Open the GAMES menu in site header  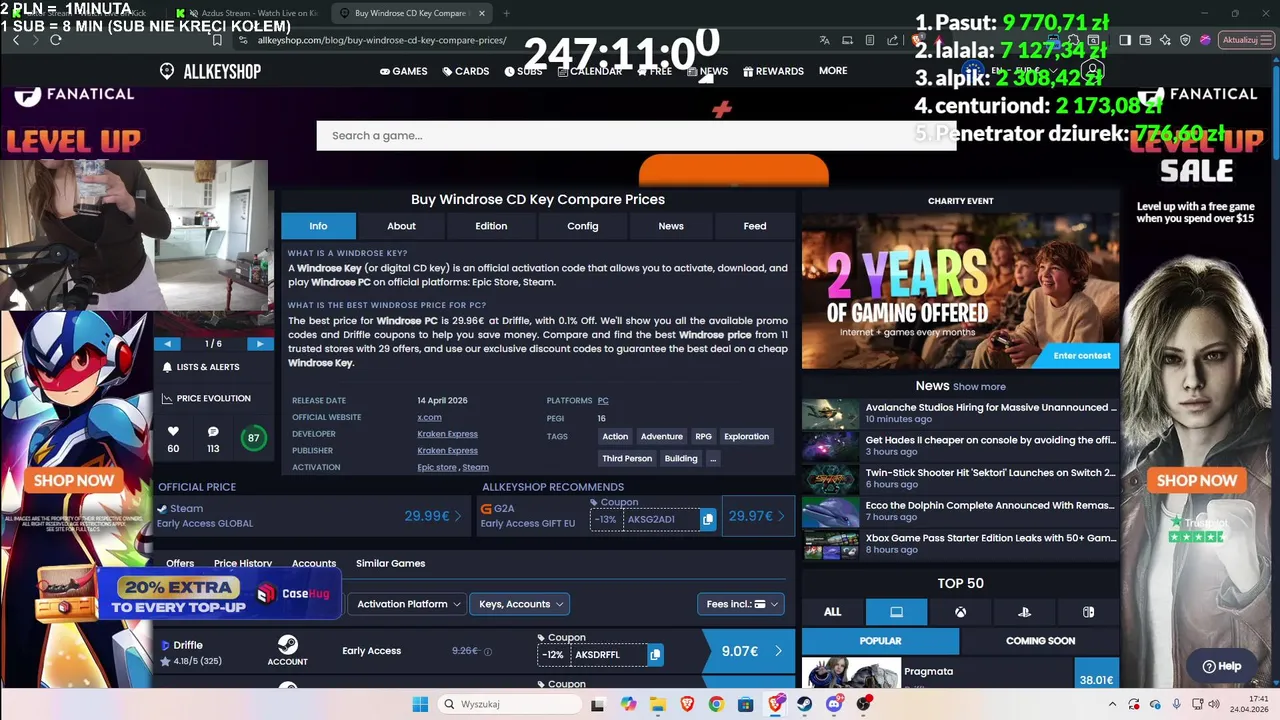403,71
